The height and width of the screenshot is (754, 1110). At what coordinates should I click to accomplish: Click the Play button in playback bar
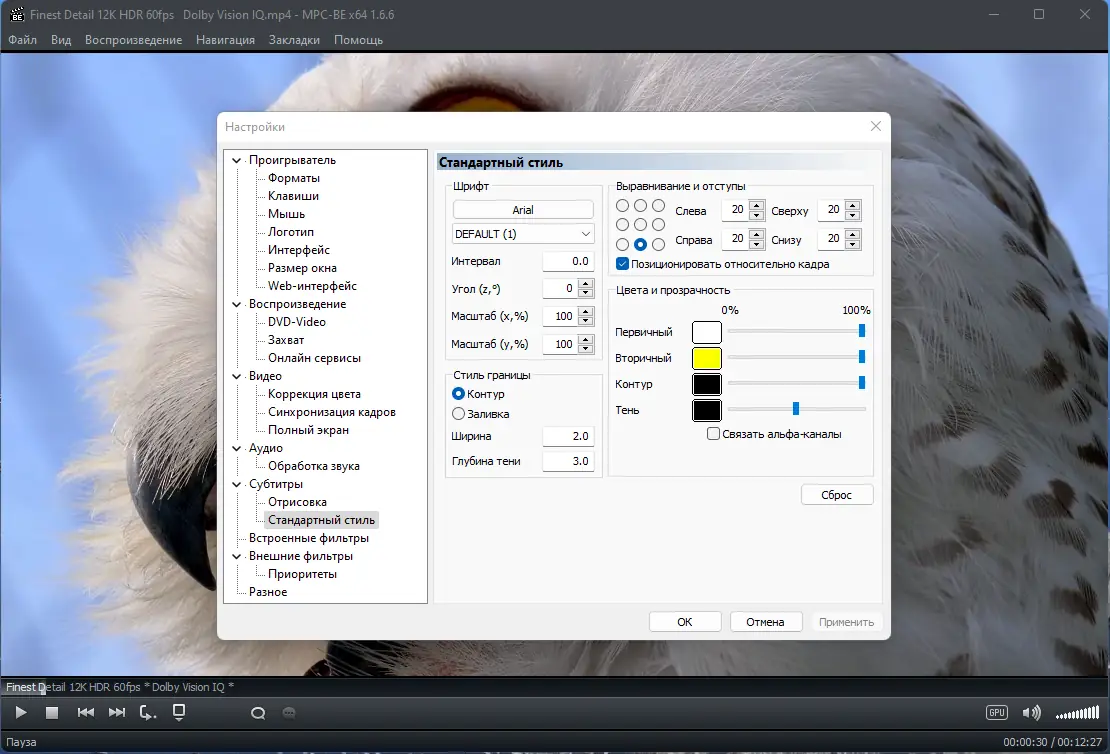(21, 713)
